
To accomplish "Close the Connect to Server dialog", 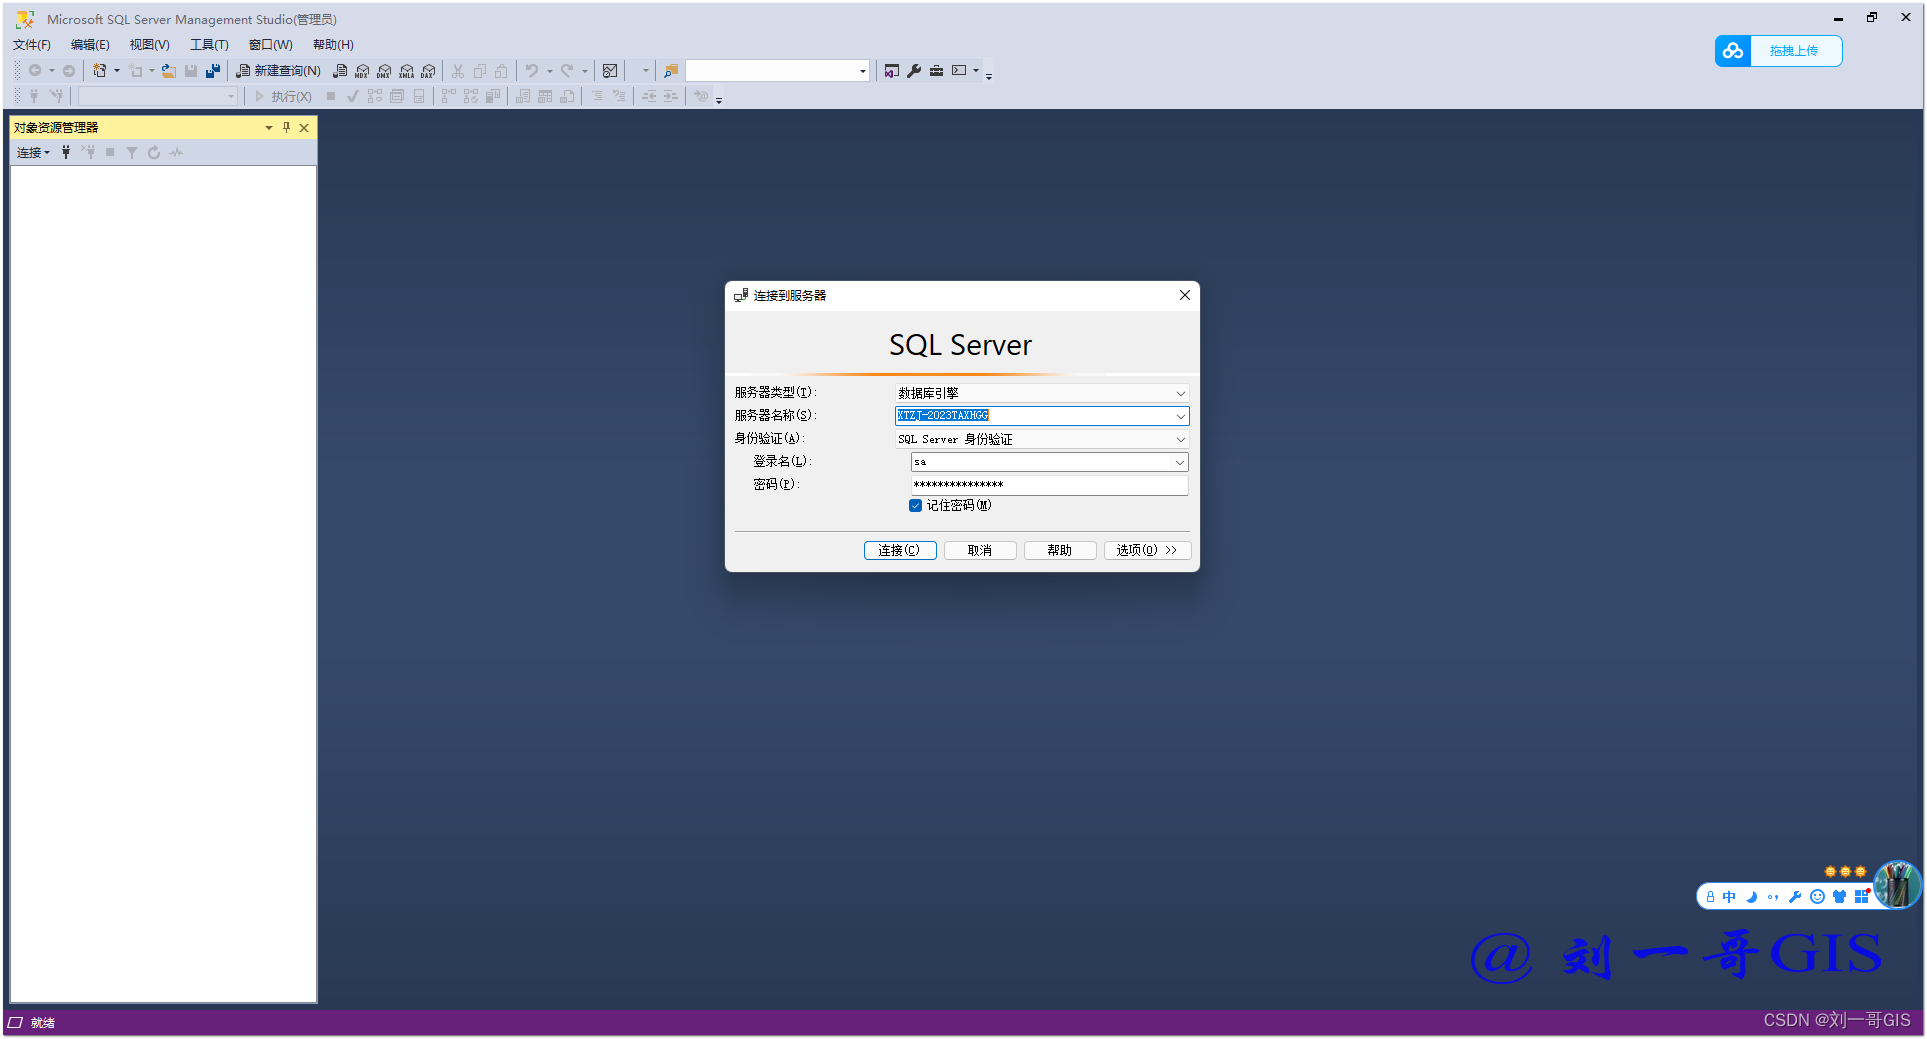I will pos(1184,295).
